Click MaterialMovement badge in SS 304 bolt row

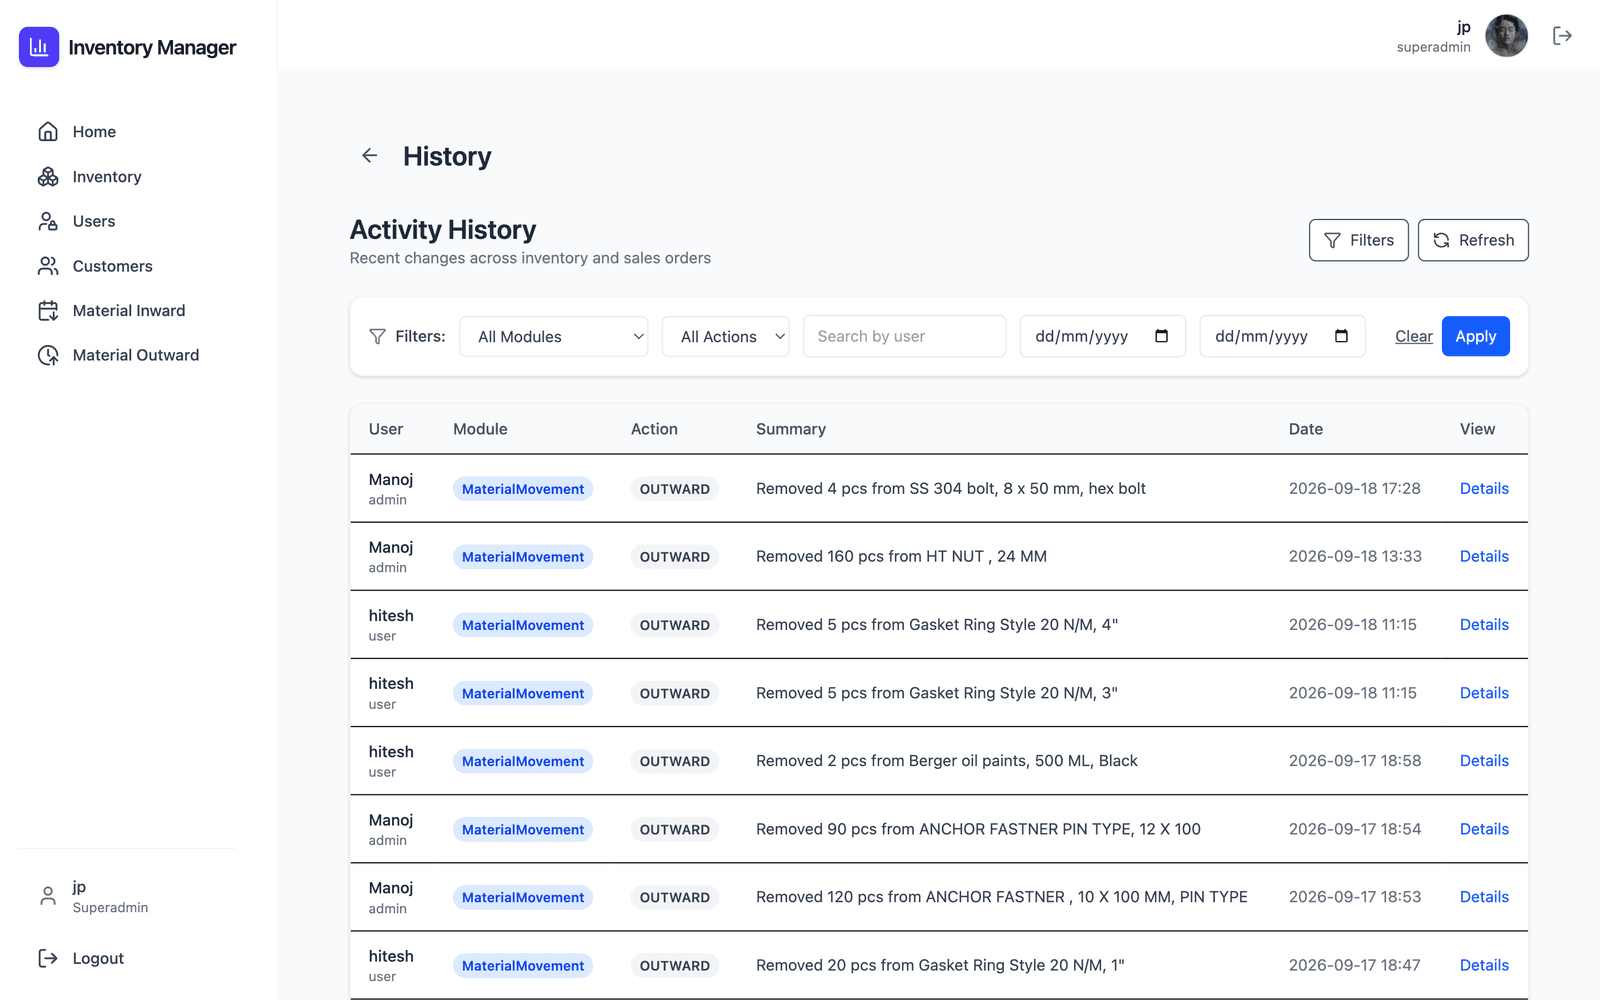tap(523, 489)
